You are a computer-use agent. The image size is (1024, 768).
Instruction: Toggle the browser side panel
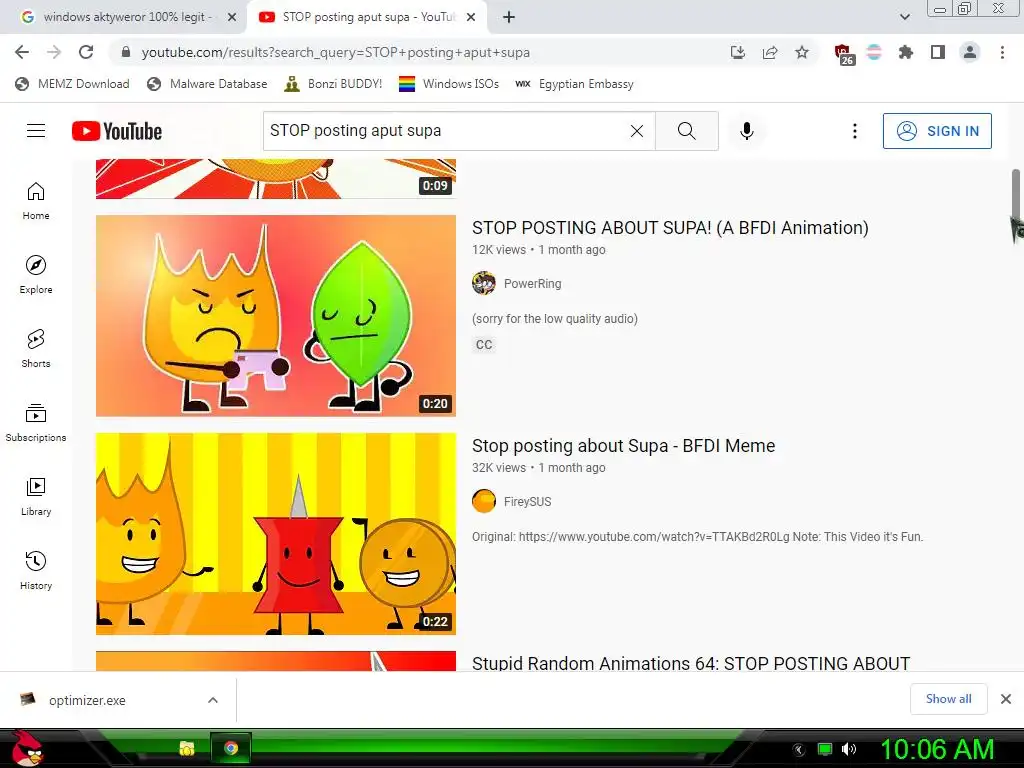click(x=938, y=52)
